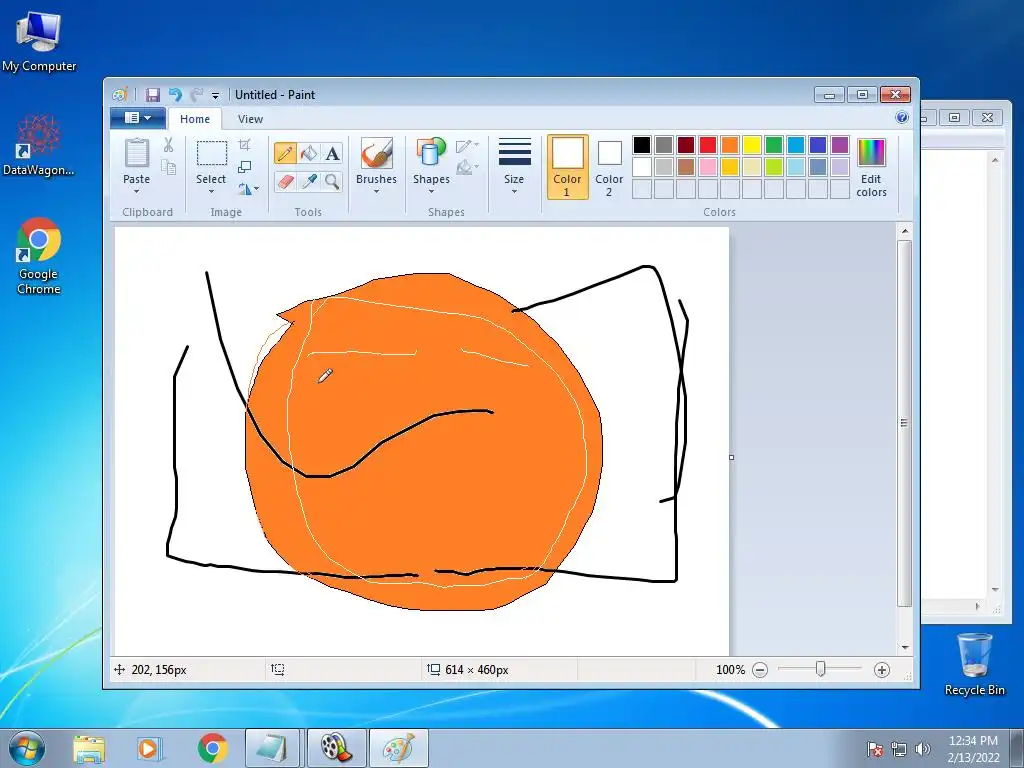Click the zoom slider thumb
Image resolution: width=1024 pixels, height=768 pixels.
click(x=820, y=669)
